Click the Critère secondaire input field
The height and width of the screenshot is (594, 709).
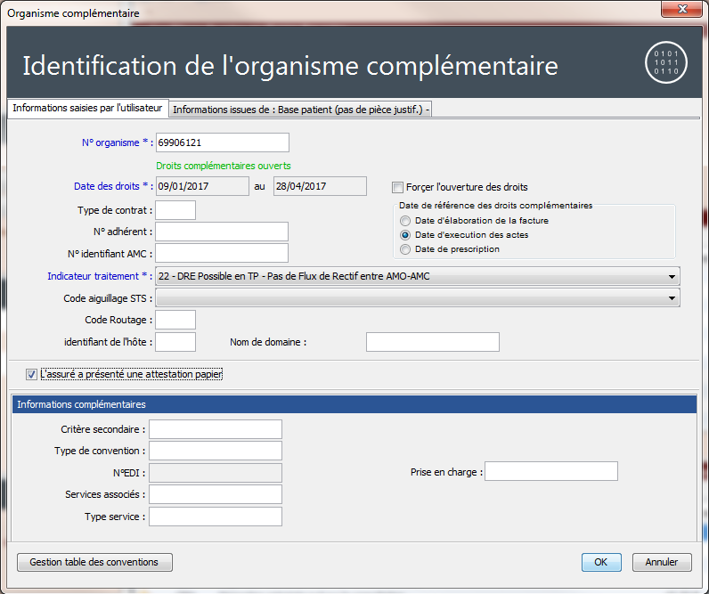pyautogui.click(x=215, y=429)
